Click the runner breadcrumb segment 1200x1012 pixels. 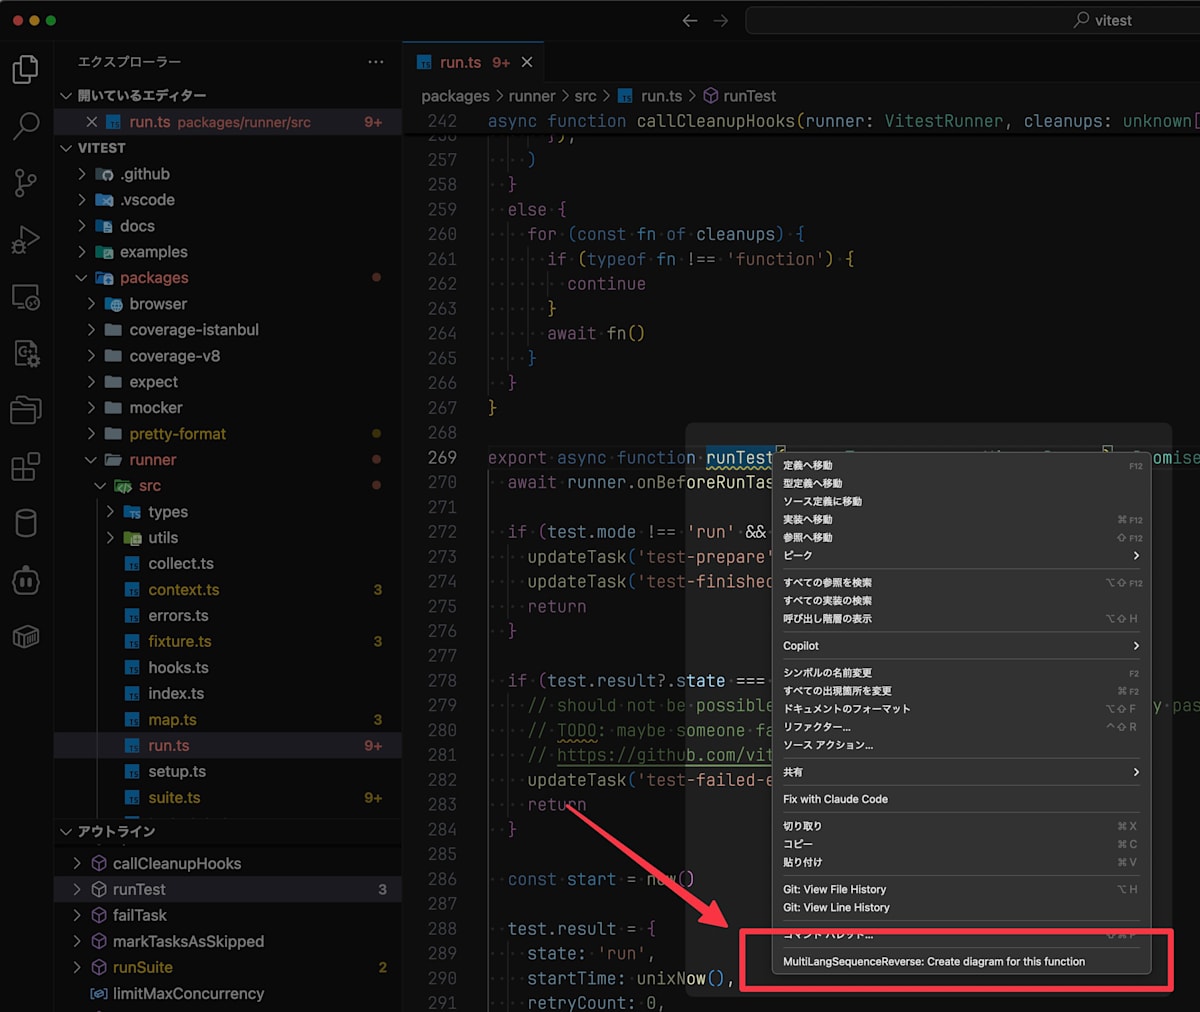(532, 96)
